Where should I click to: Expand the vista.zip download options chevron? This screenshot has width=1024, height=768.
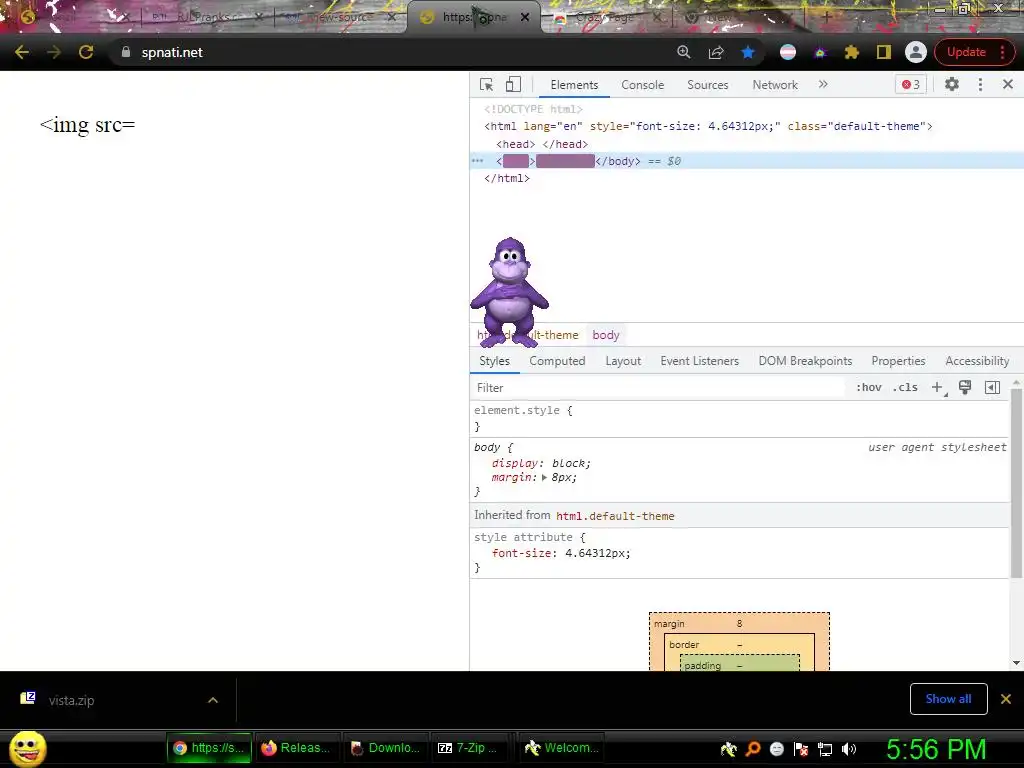213,700
